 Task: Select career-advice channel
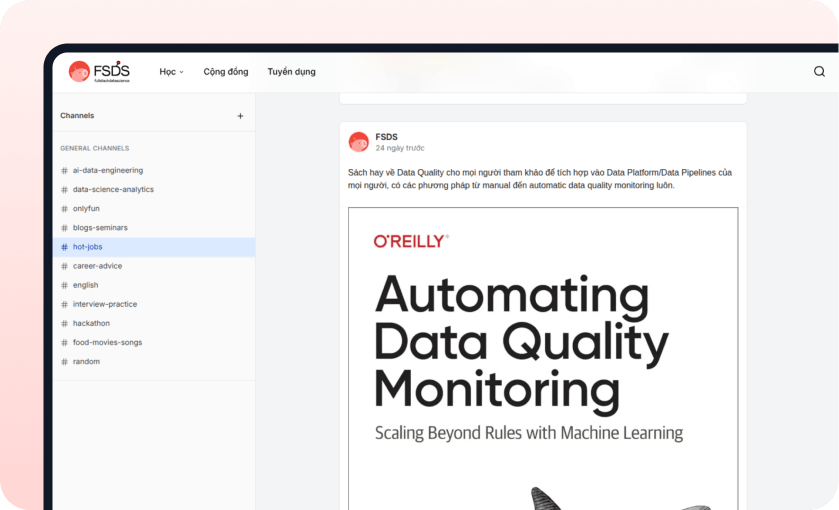97,266
